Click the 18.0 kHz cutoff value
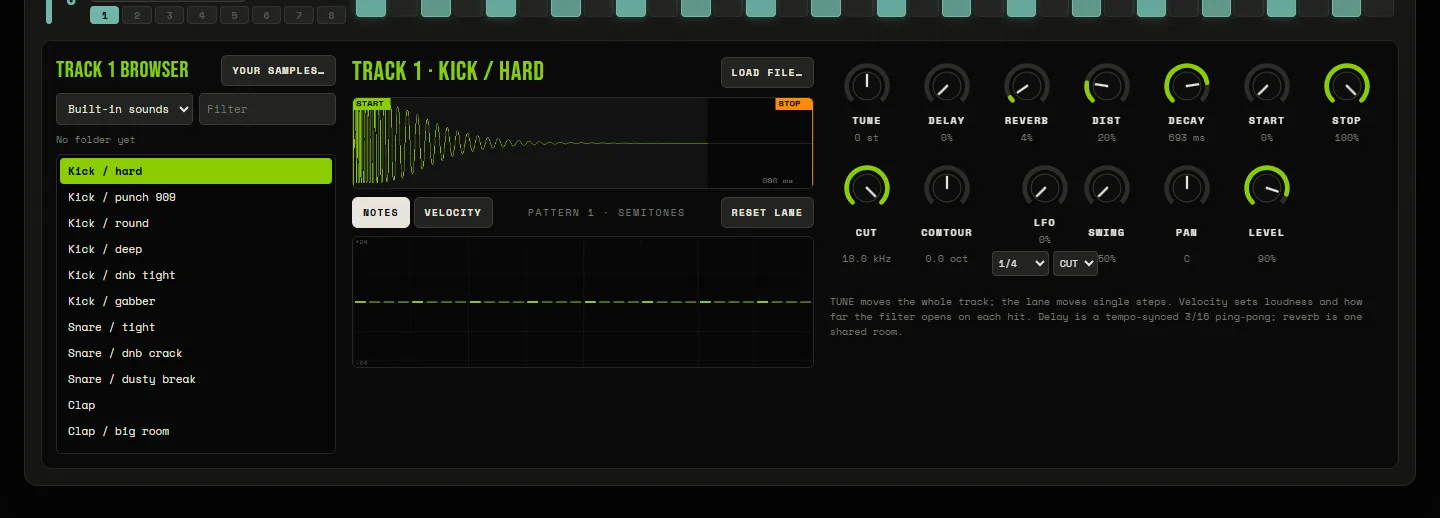This screenshot has width=1440, height=518. (x=867, y=259)
